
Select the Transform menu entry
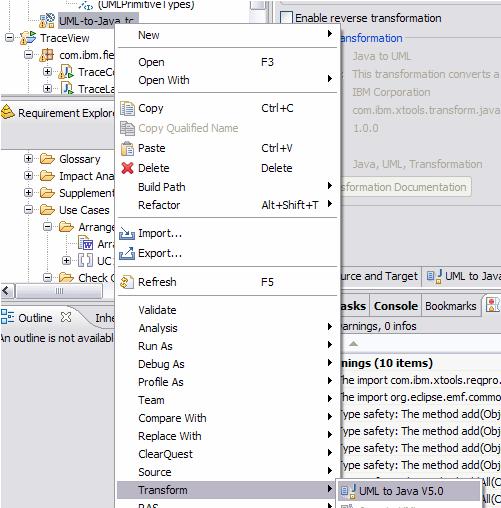(x=227, y=490)
